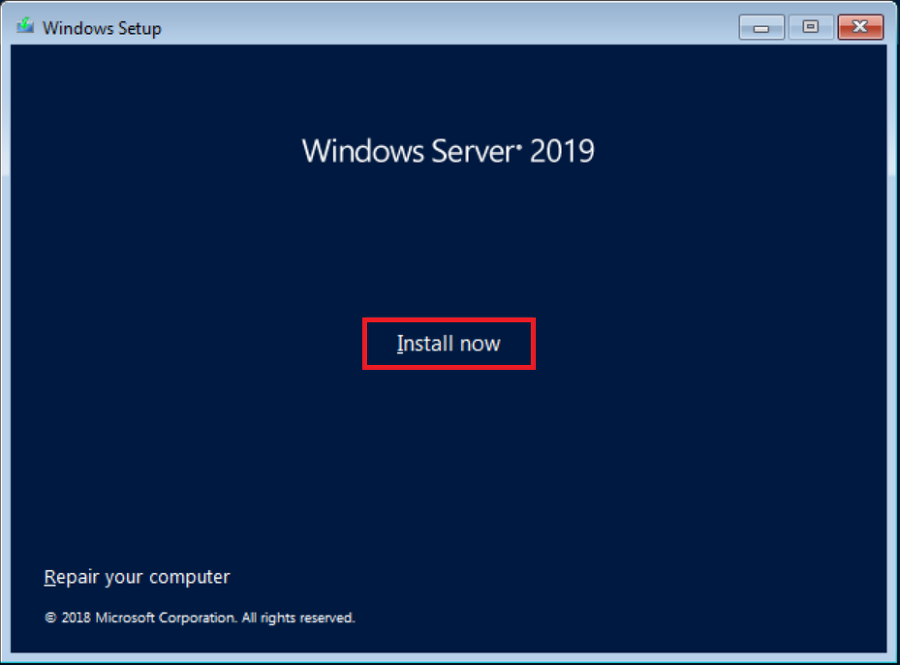Image resolution: width=900 pixels, height=665 pixels.
Task: Click the Windows Setup title bar icon
Action: 25,26
